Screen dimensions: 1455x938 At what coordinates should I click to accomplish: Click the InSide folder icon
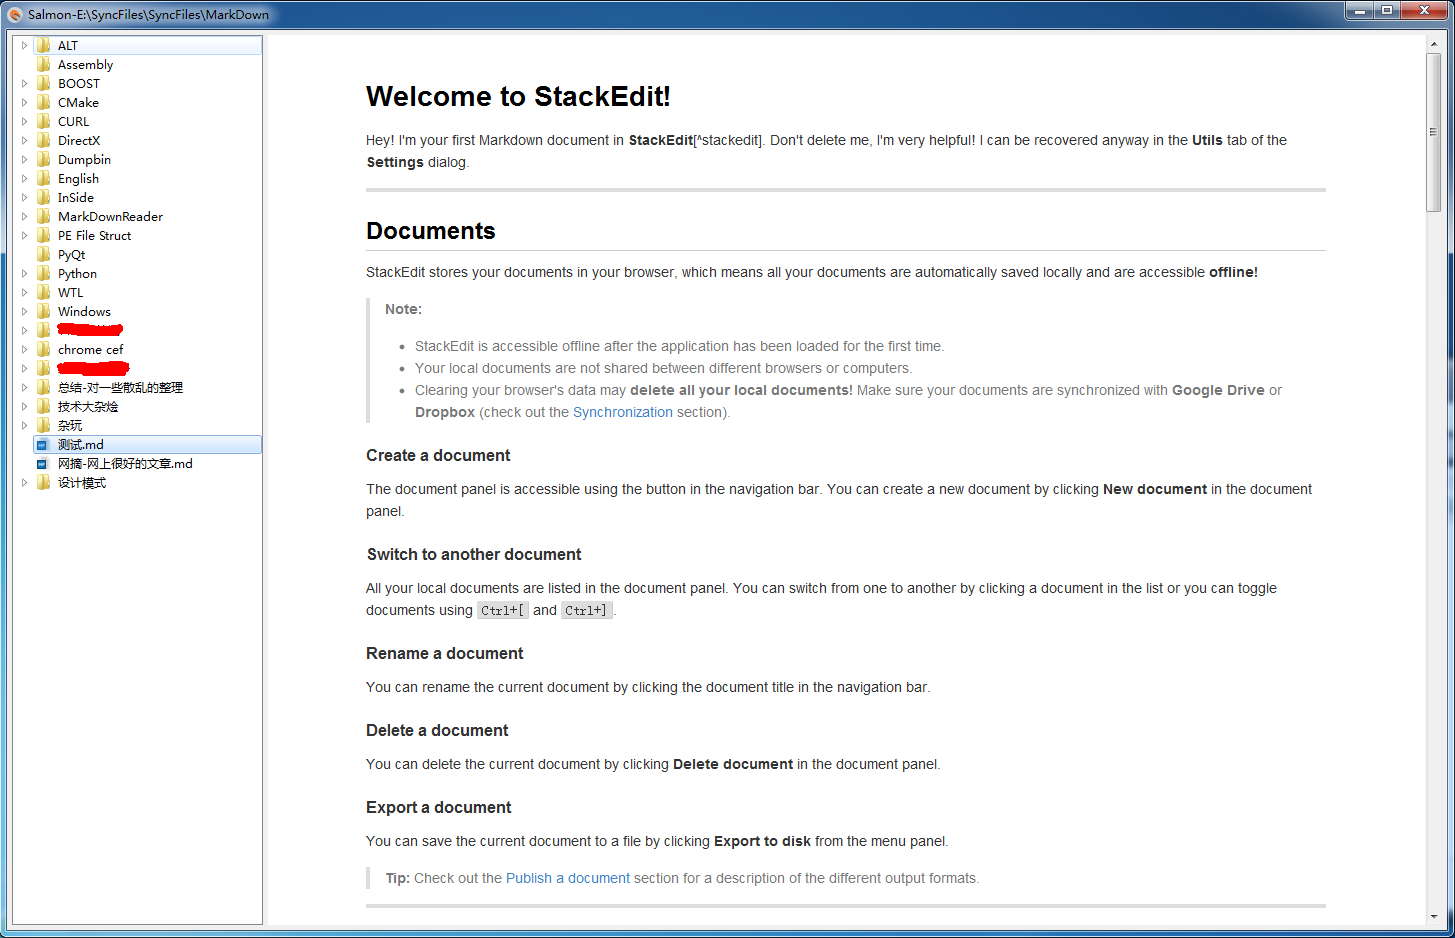pos(43,197)
